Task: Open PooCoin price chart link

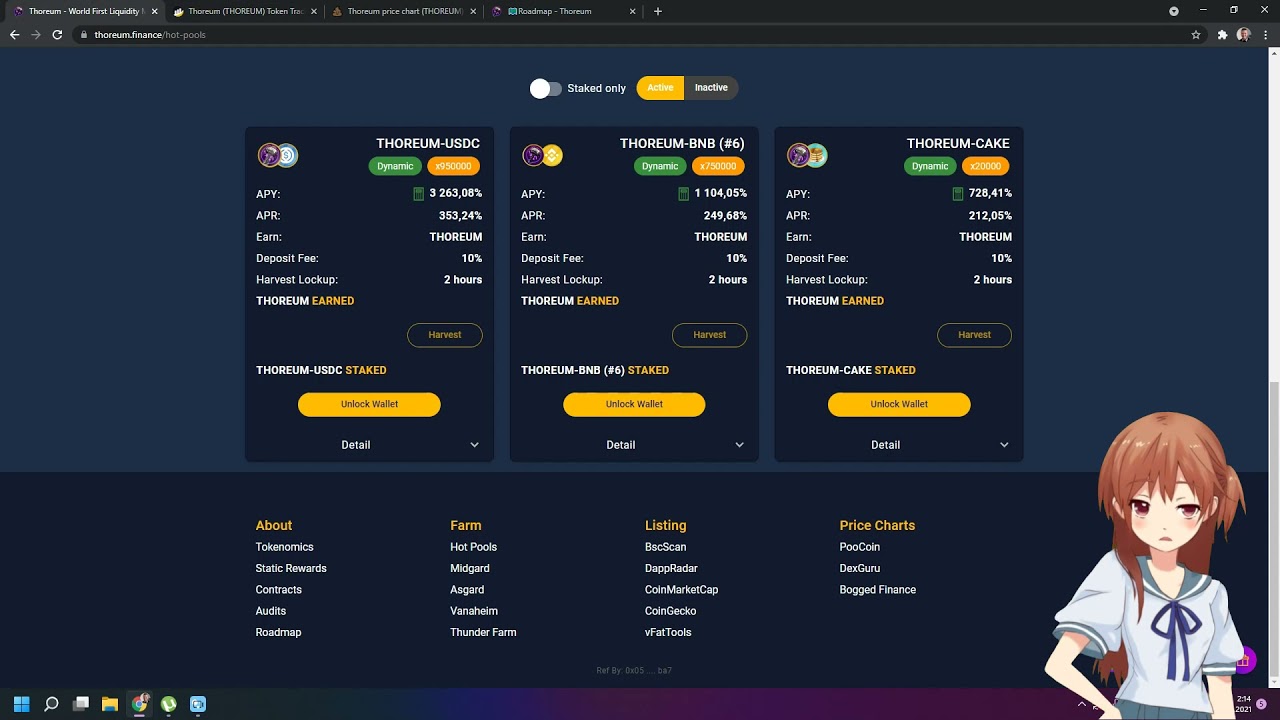Action: (x=860, y=547)
